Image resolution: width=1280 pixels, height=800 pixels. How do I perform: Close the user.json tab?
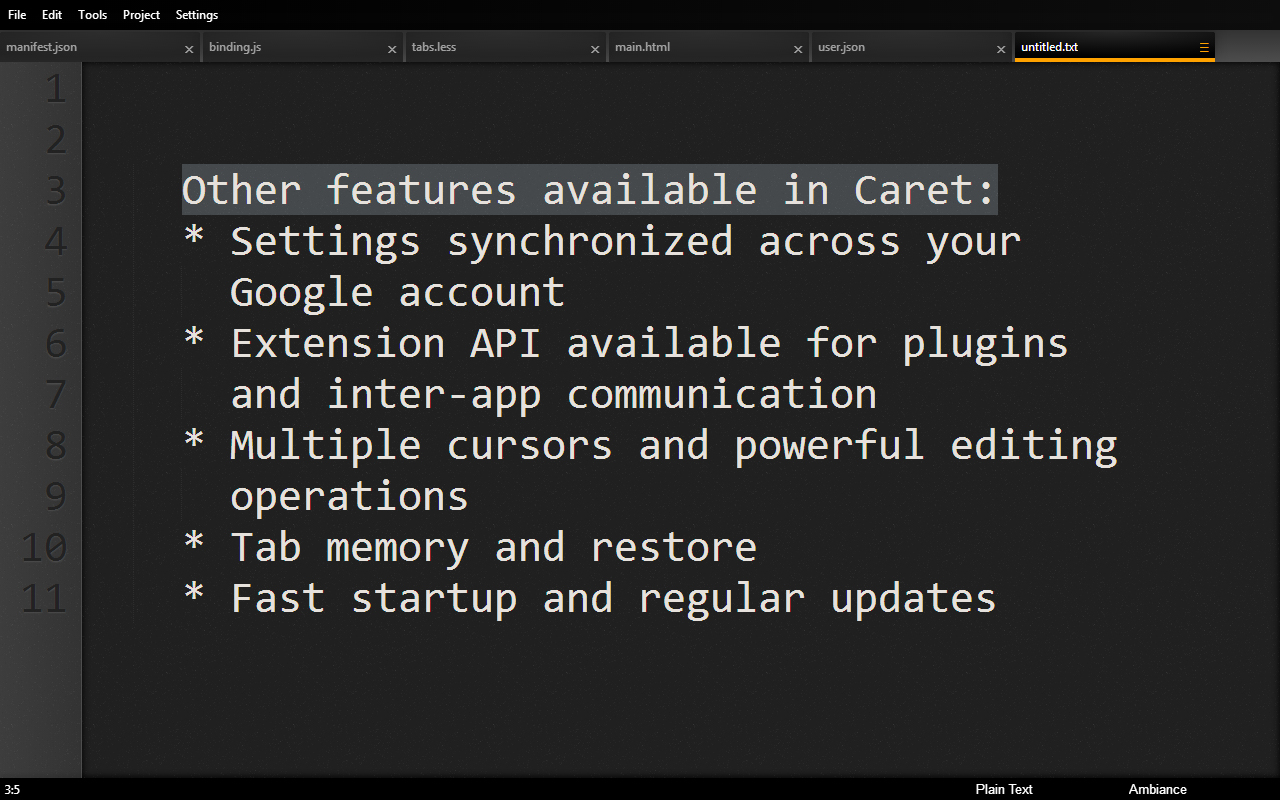(x=1001, y=49)
